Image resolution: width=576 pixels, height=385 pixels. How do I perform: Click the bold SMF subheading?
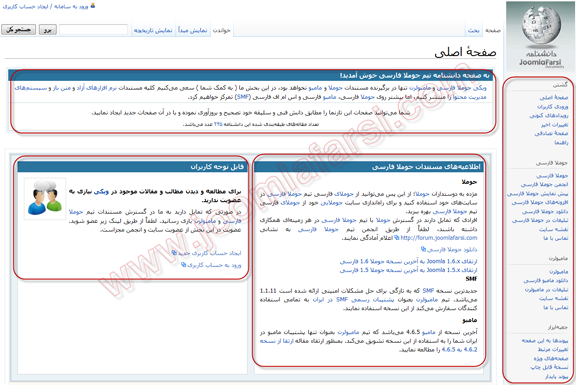click(x=471, y=279)
